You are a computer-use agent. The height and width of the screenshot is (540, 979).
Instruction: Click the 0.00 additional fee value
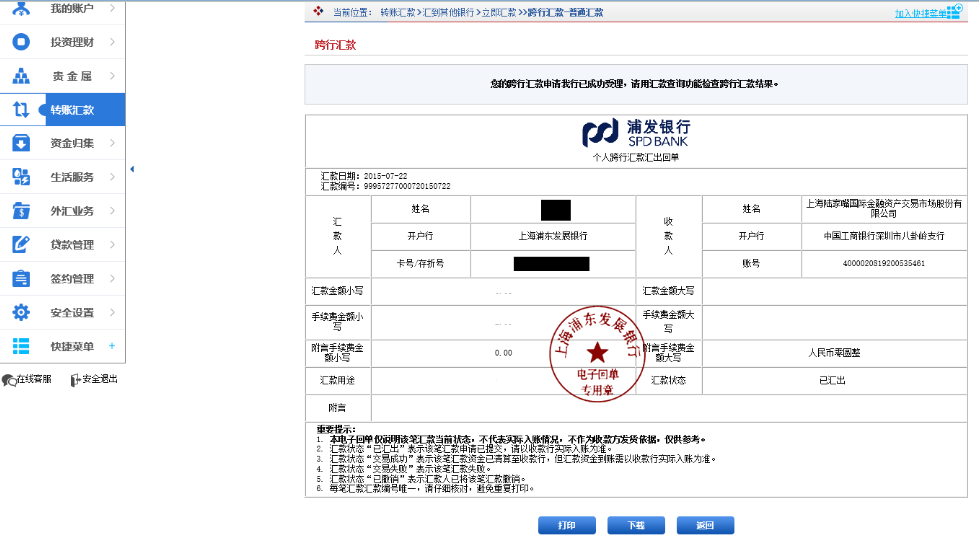[x=504, y=353]
